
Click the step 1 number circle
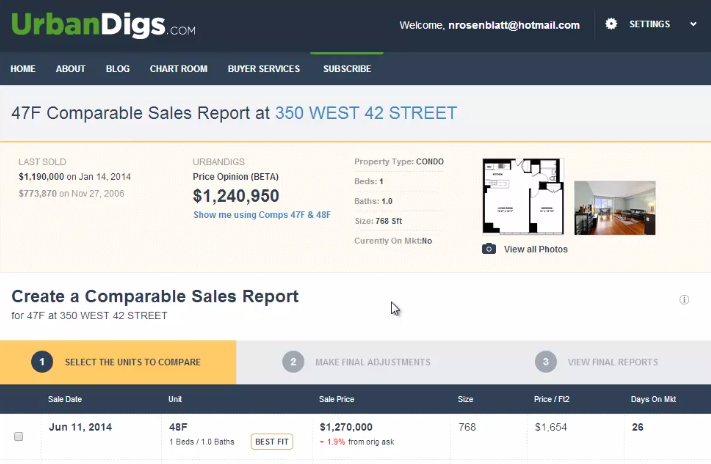(41, 362)
